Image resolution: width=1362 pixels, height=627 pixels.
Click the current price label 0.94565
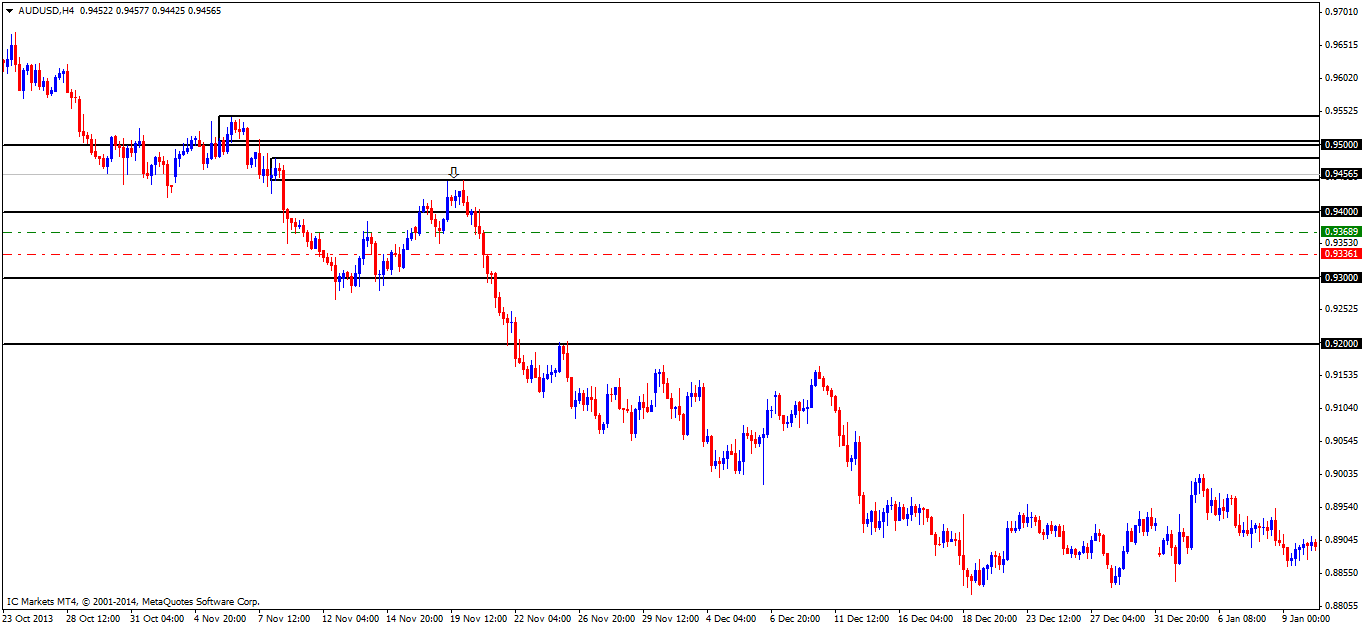(1341, 174)
